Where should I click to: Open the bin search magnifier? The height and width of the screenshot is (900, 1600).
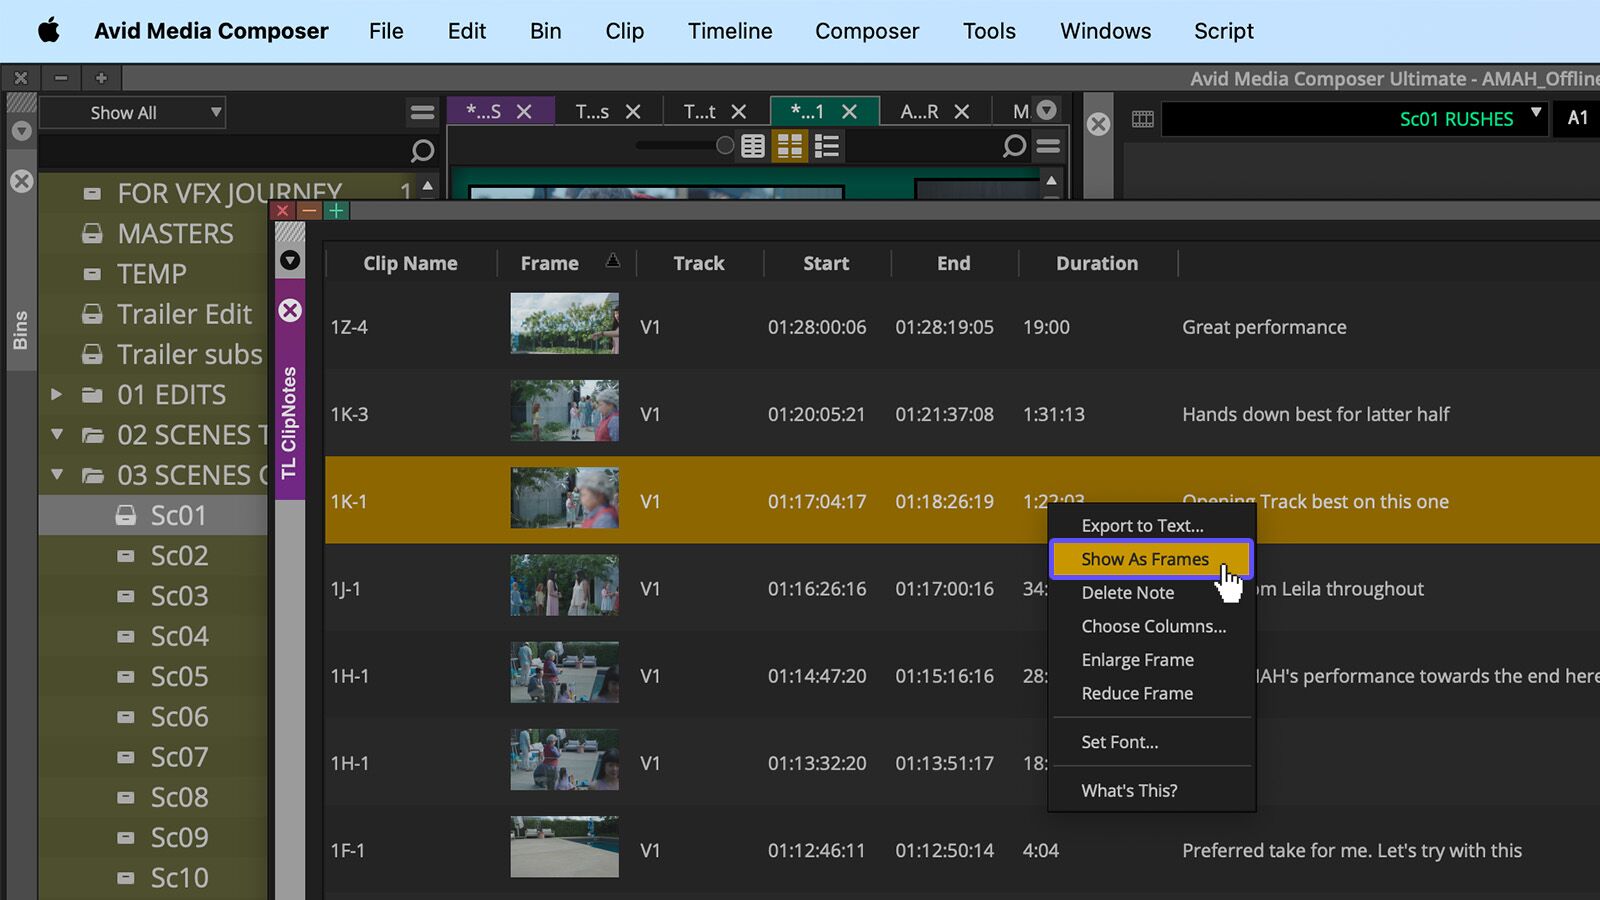pos(1014,146)
